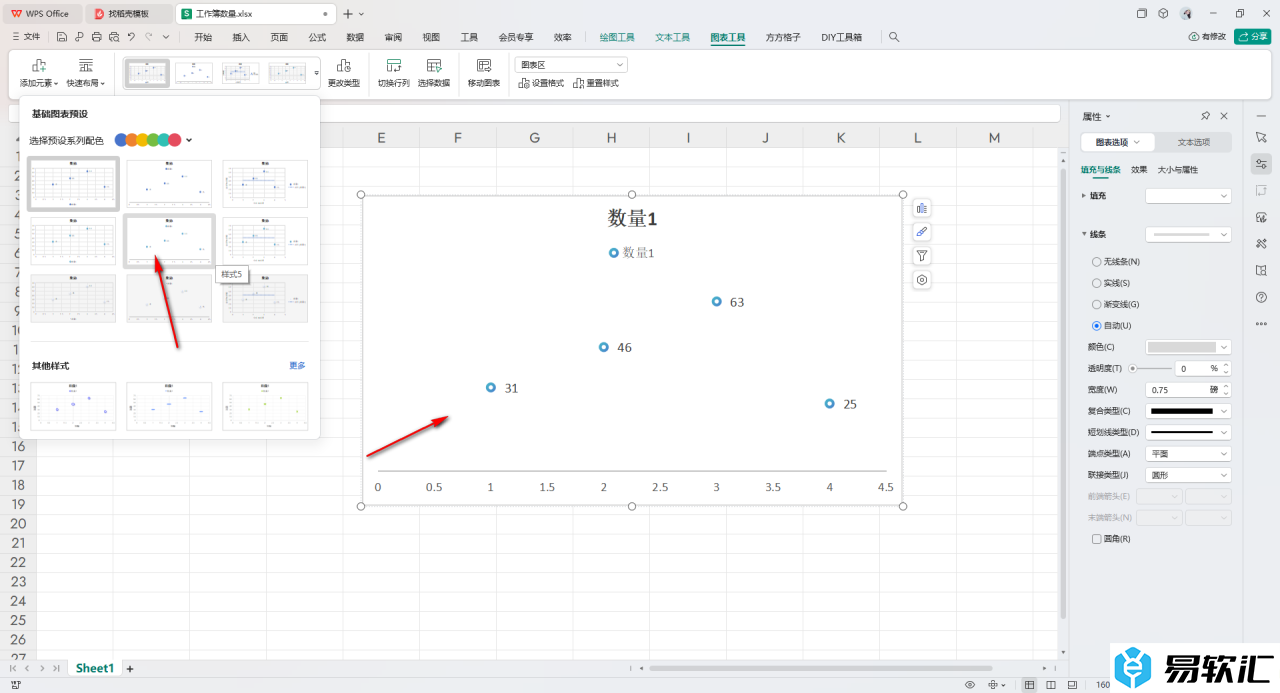
Task: Click the Sheet1 sheet tab
Action: [95, 668]
